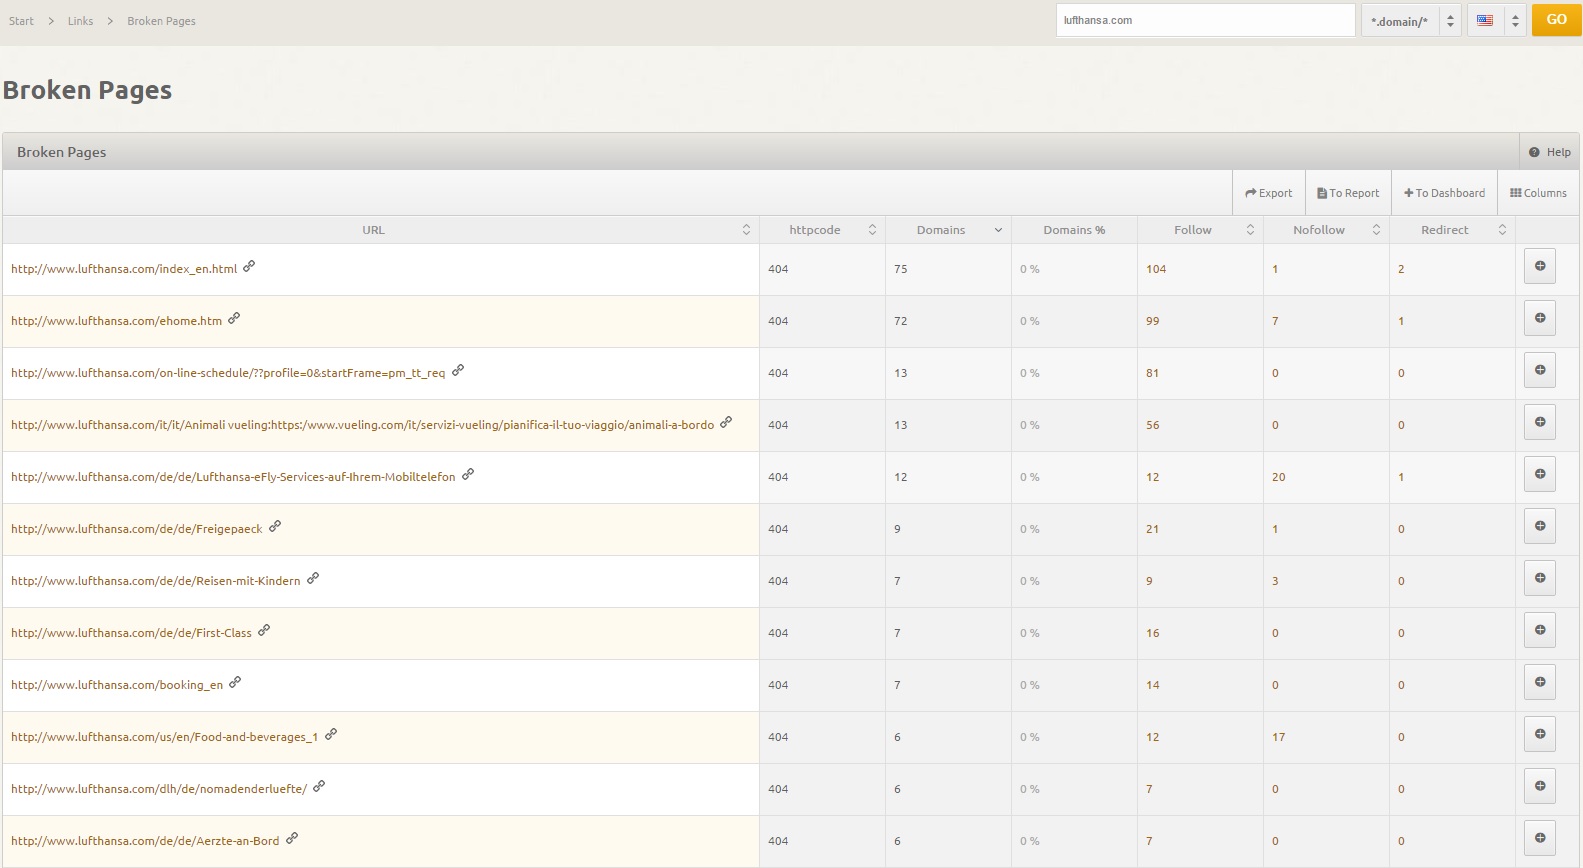Click Domains value 75 in first row

900,269
